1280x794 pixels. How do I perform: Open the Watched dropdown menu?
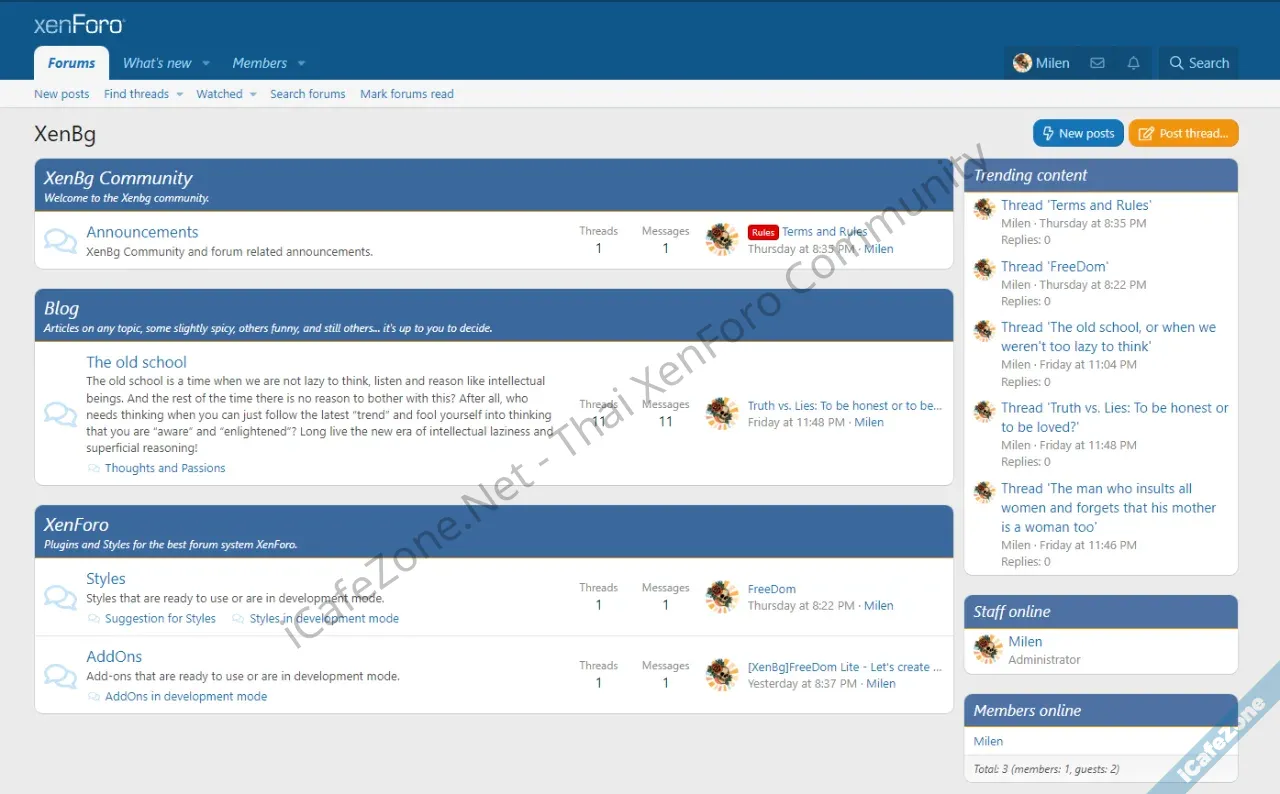(253, 94)
